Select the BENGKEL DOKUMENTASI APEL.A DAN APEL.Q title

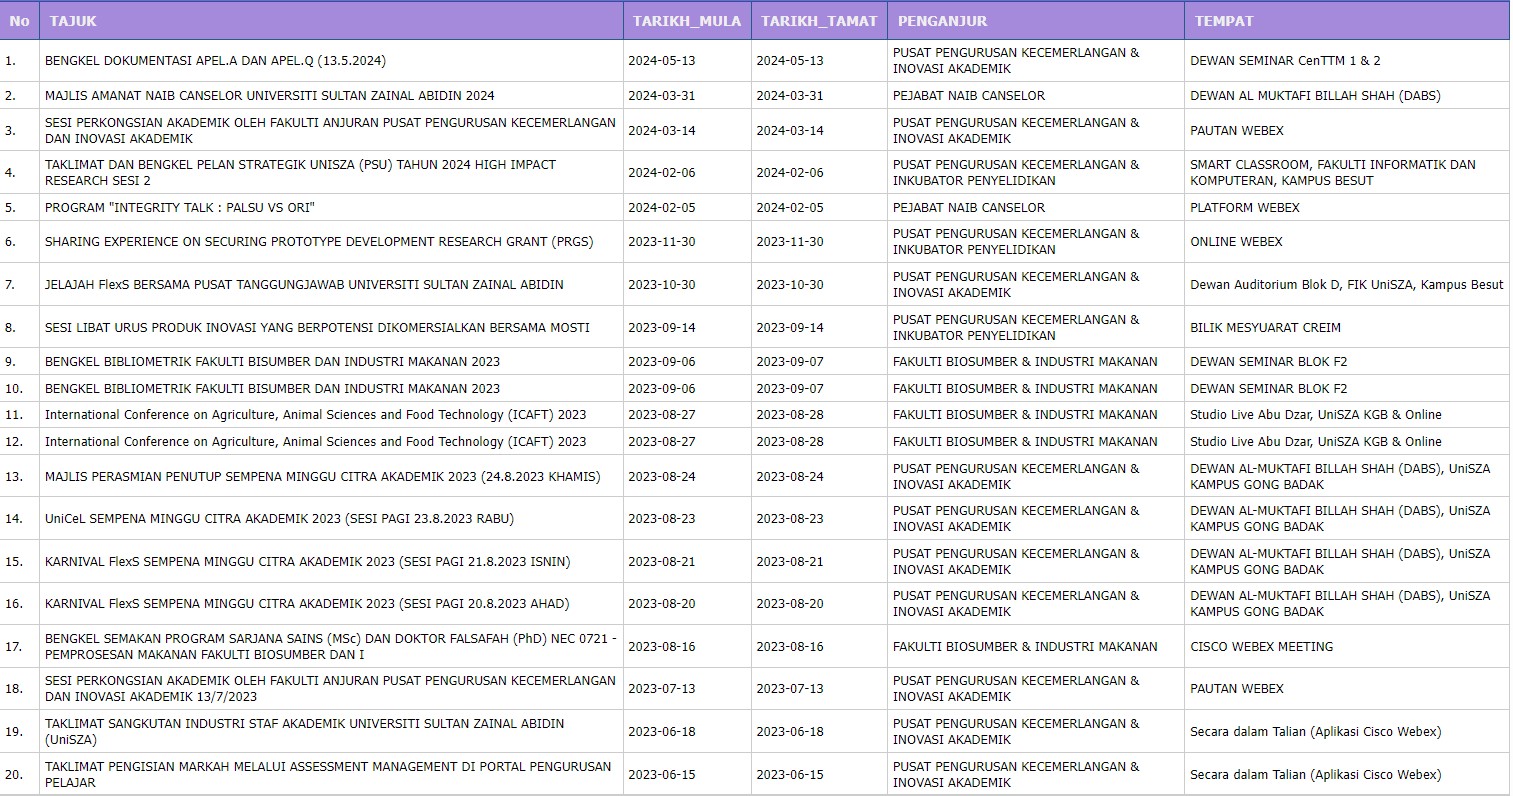click(x=215, y=61)
